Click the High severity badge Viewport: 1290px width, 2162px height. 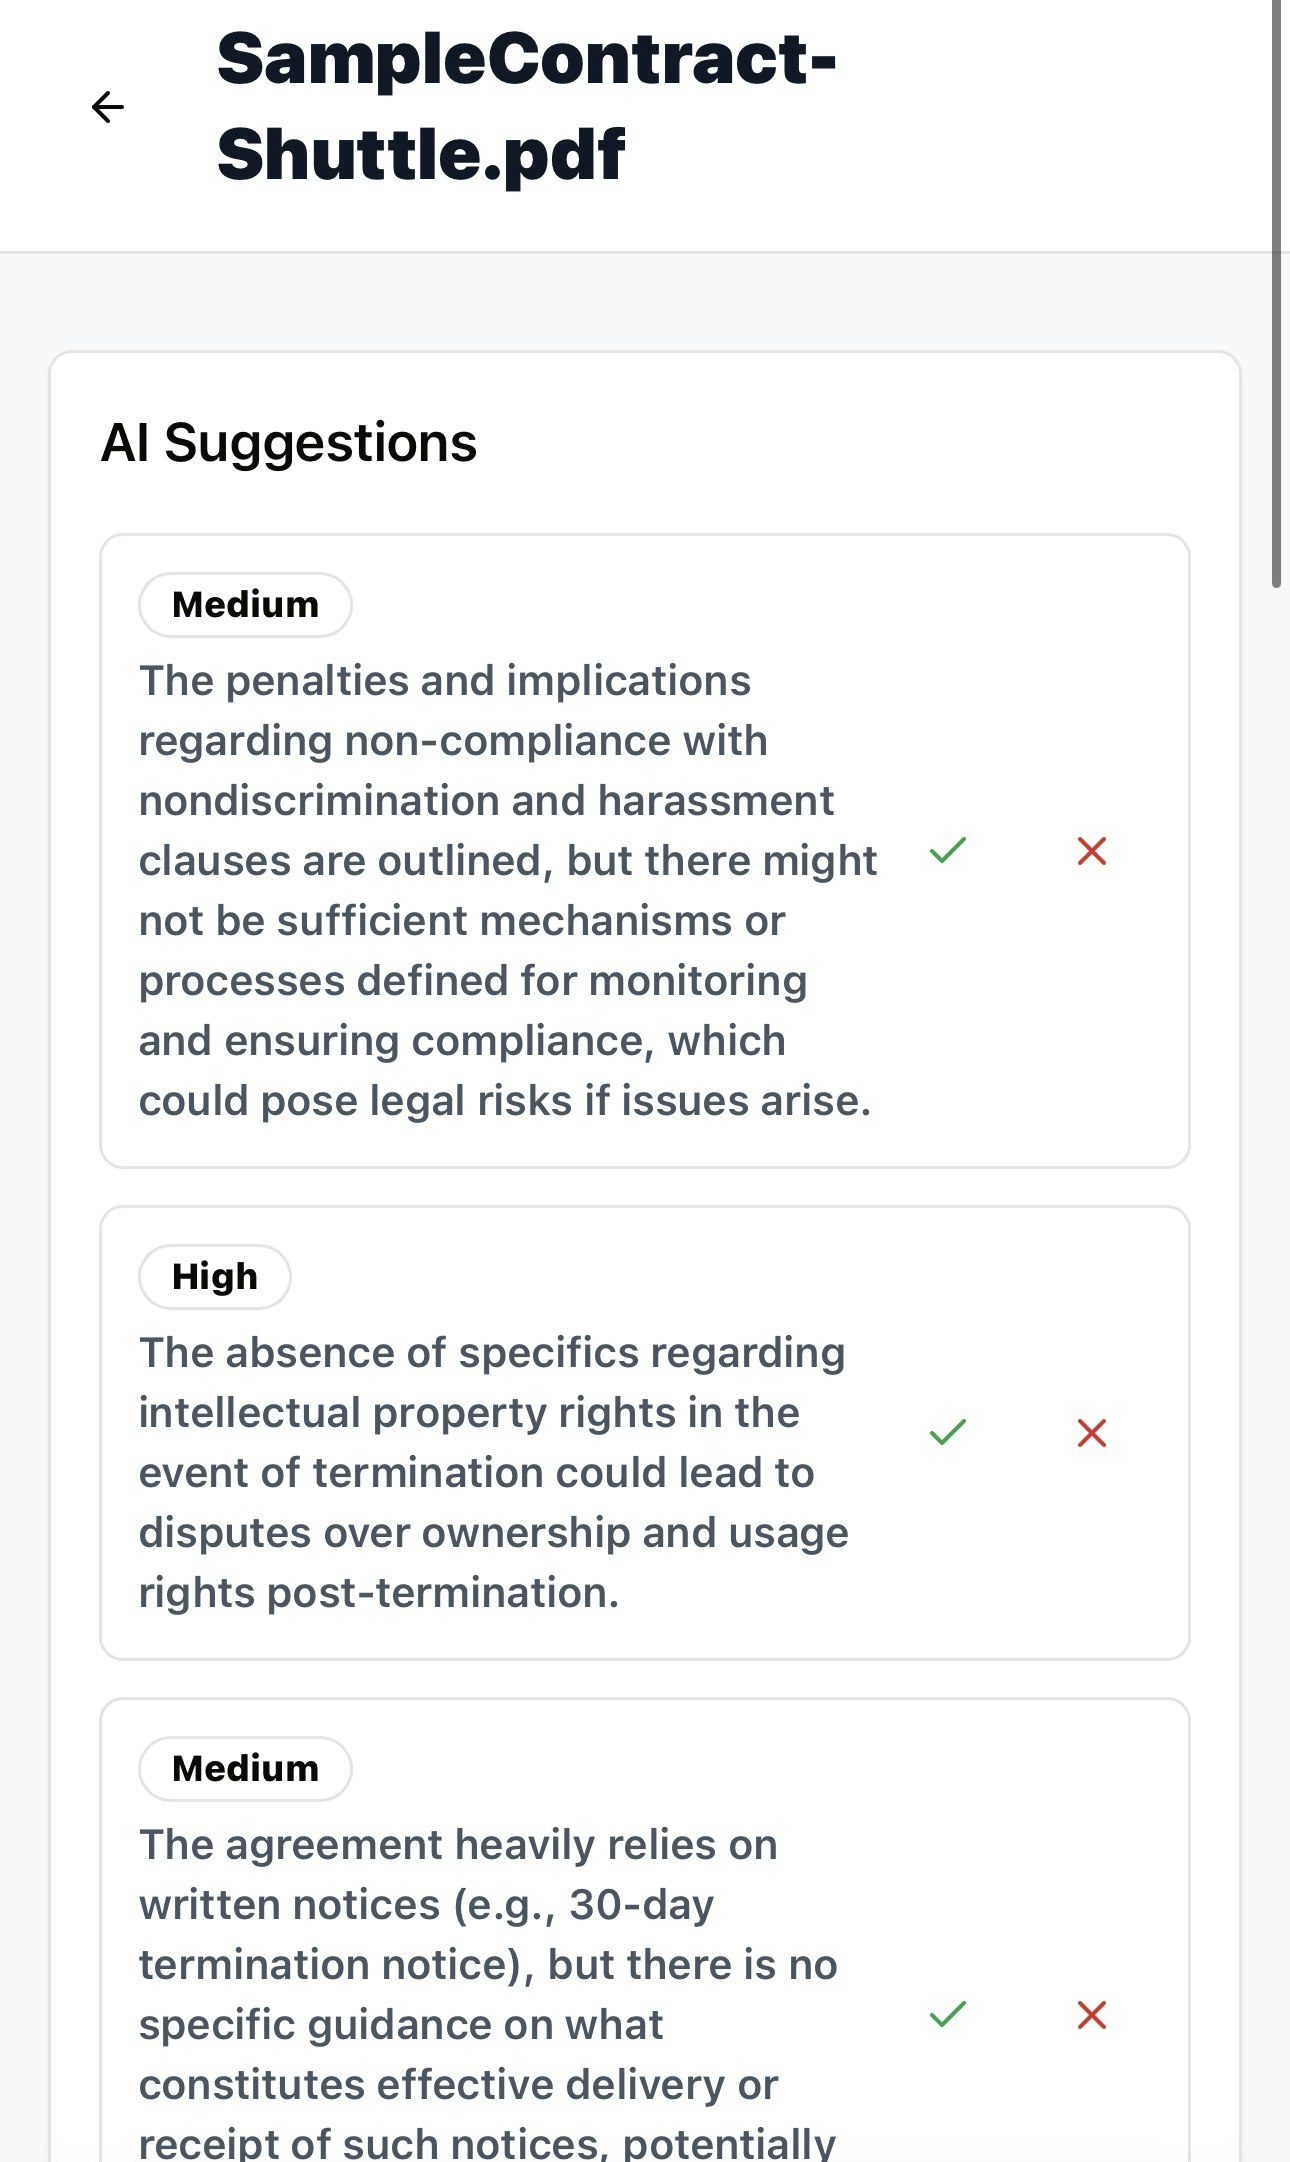[x=215, y=1277]
